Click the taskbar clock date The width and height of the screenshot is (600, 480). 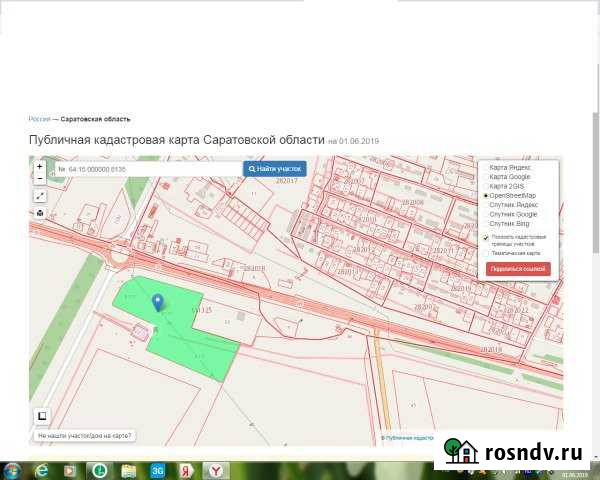(574, 475)
